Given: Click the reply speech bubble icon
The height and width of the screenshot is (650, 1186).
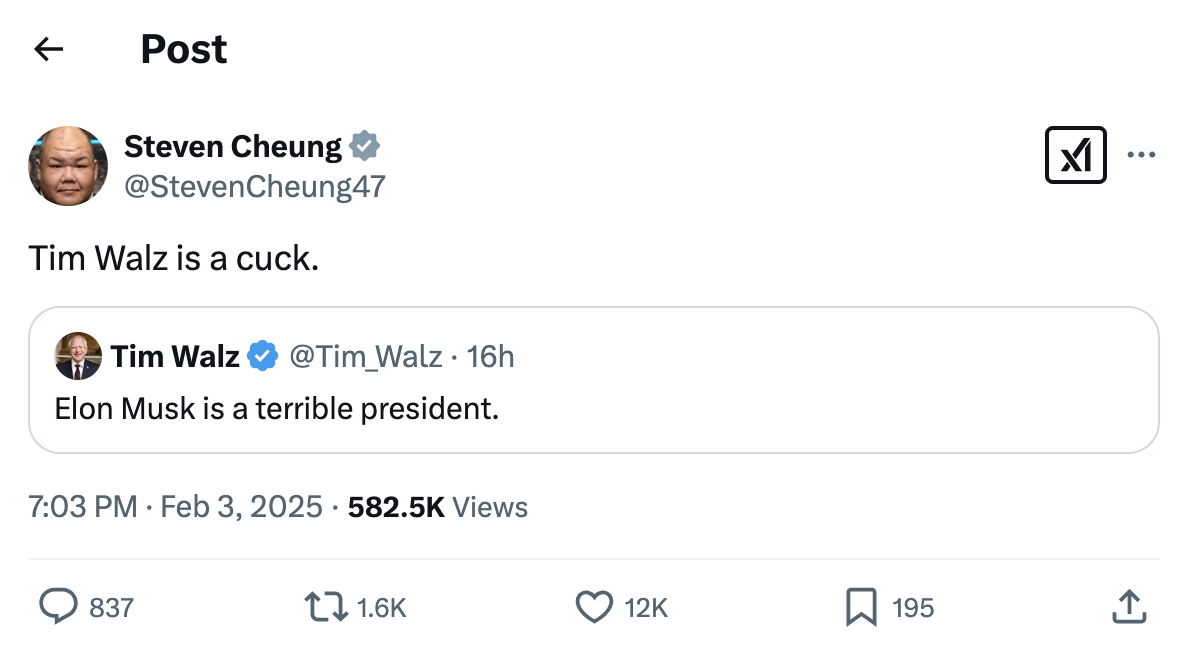Looking at the screenshot, I should point(58,606).
